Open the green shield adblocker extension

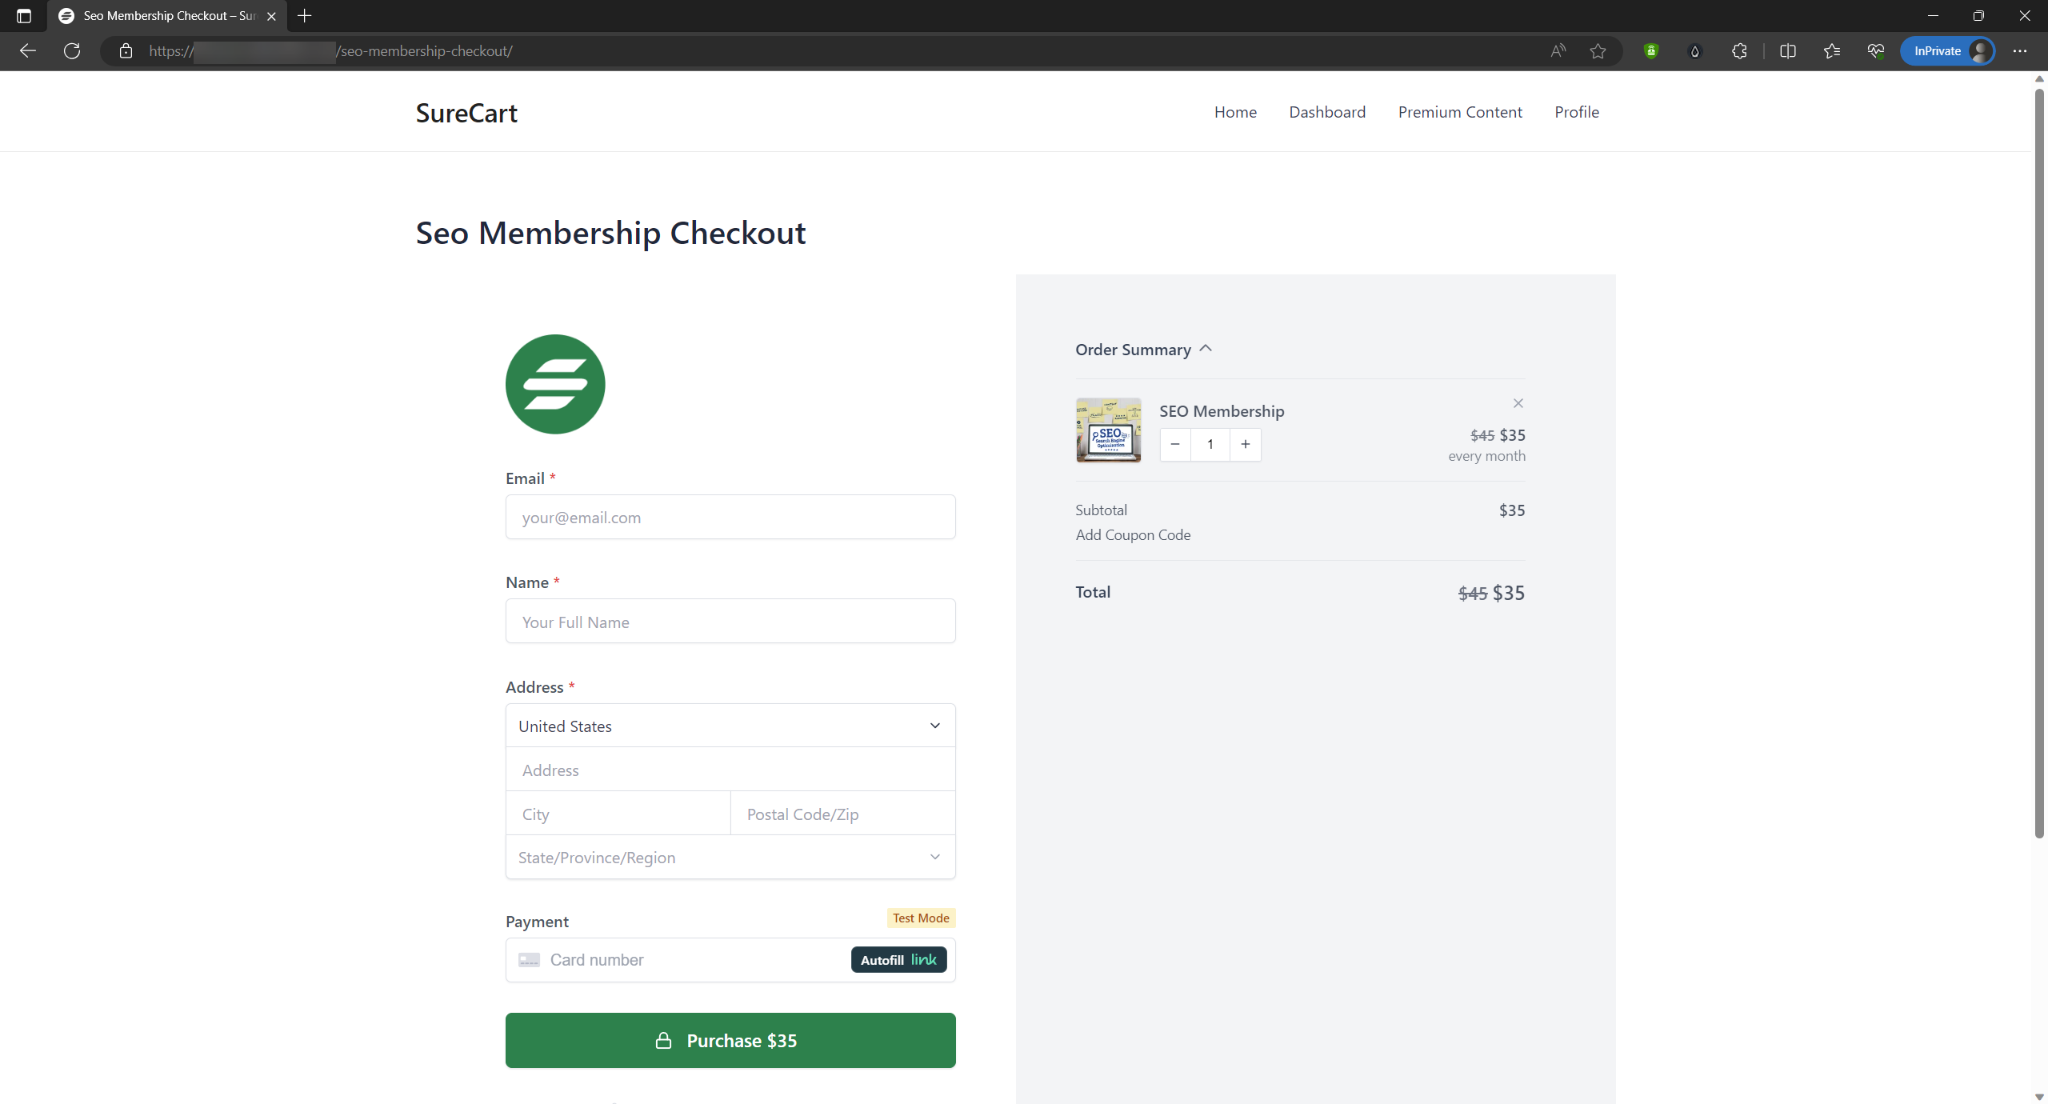[x=1651, y=50]
